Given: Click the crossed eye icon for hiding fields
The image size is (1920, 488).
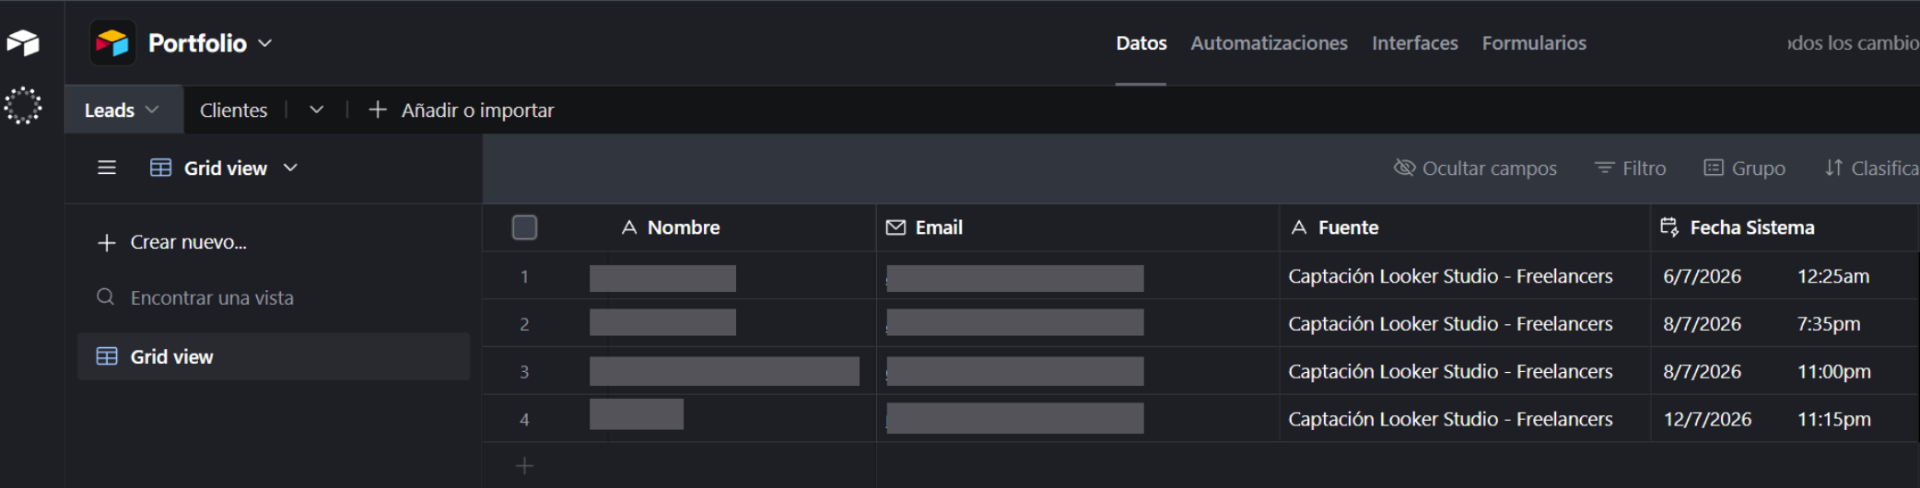Looking at the screenshot, I should point(1404,167).
